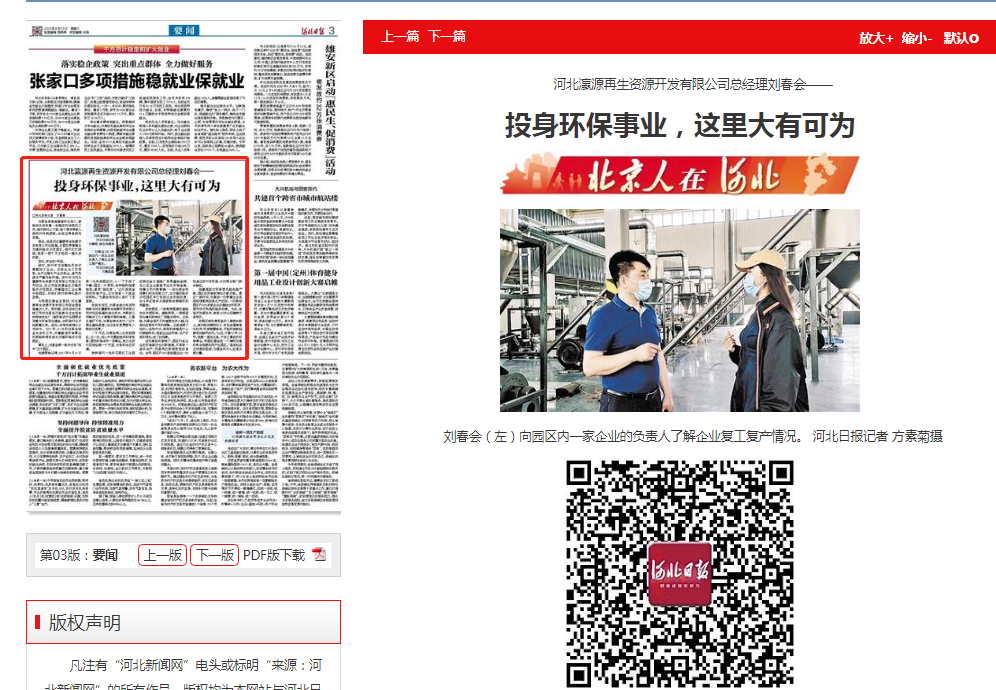Click the 北京人在河北 column banner image
Screen dimensions: 996x690
click(679, 175)
